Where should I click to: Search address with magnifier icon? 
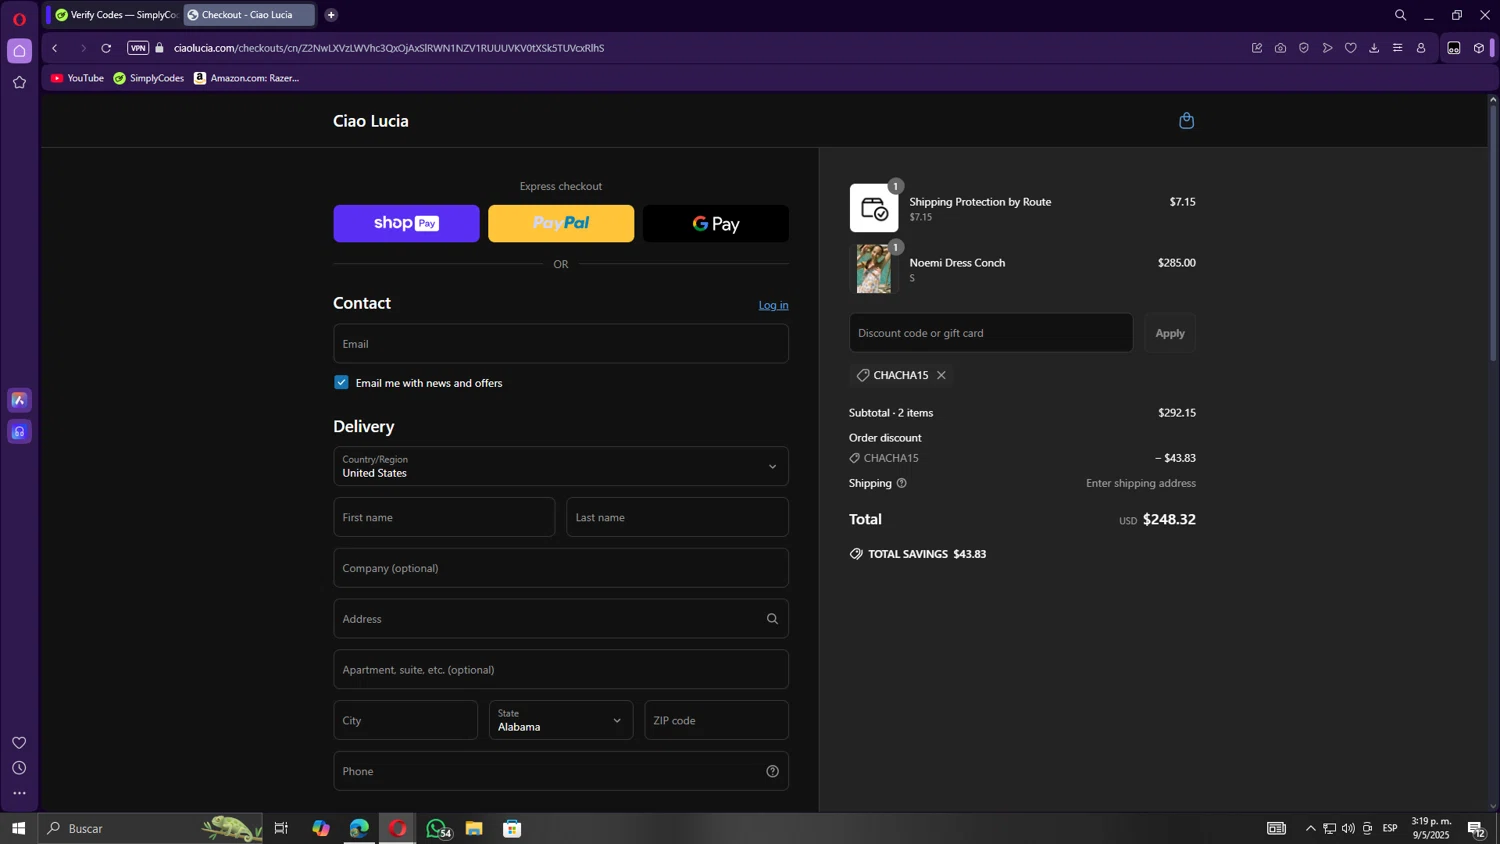click(x=772, y=619)
